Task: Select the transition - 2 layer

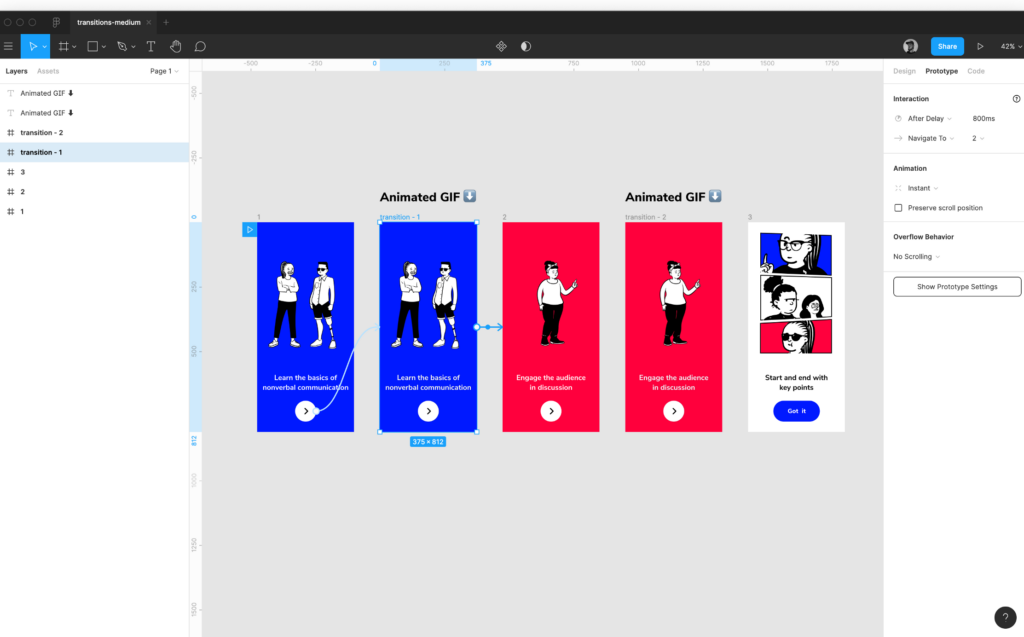Action: pyautogui.click(x=42, y=132)
